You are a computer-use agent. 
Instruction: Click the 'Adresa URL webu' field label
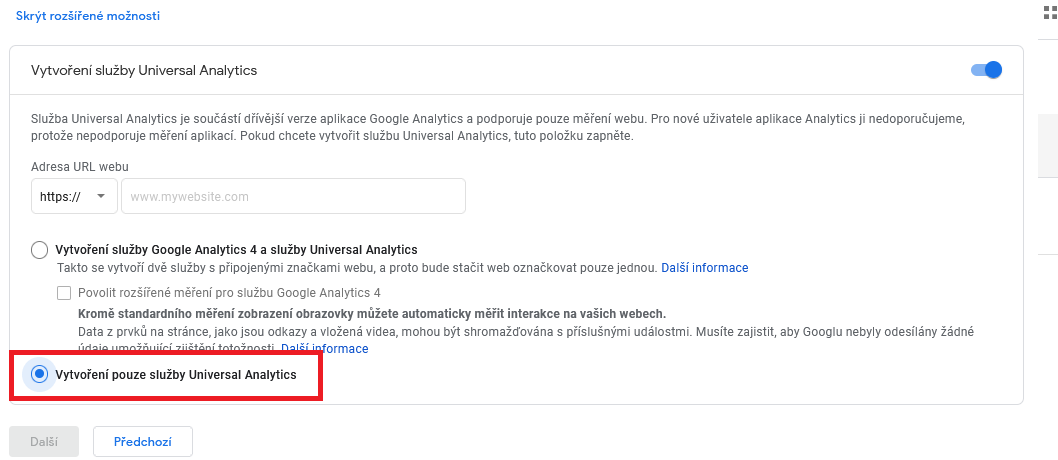tap(80, 166)
